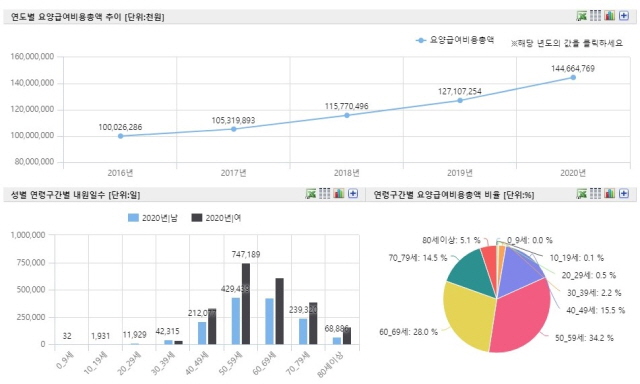
Task: Toggle the 요양급여비용총액 line legend
Action: tap(455, 40)
